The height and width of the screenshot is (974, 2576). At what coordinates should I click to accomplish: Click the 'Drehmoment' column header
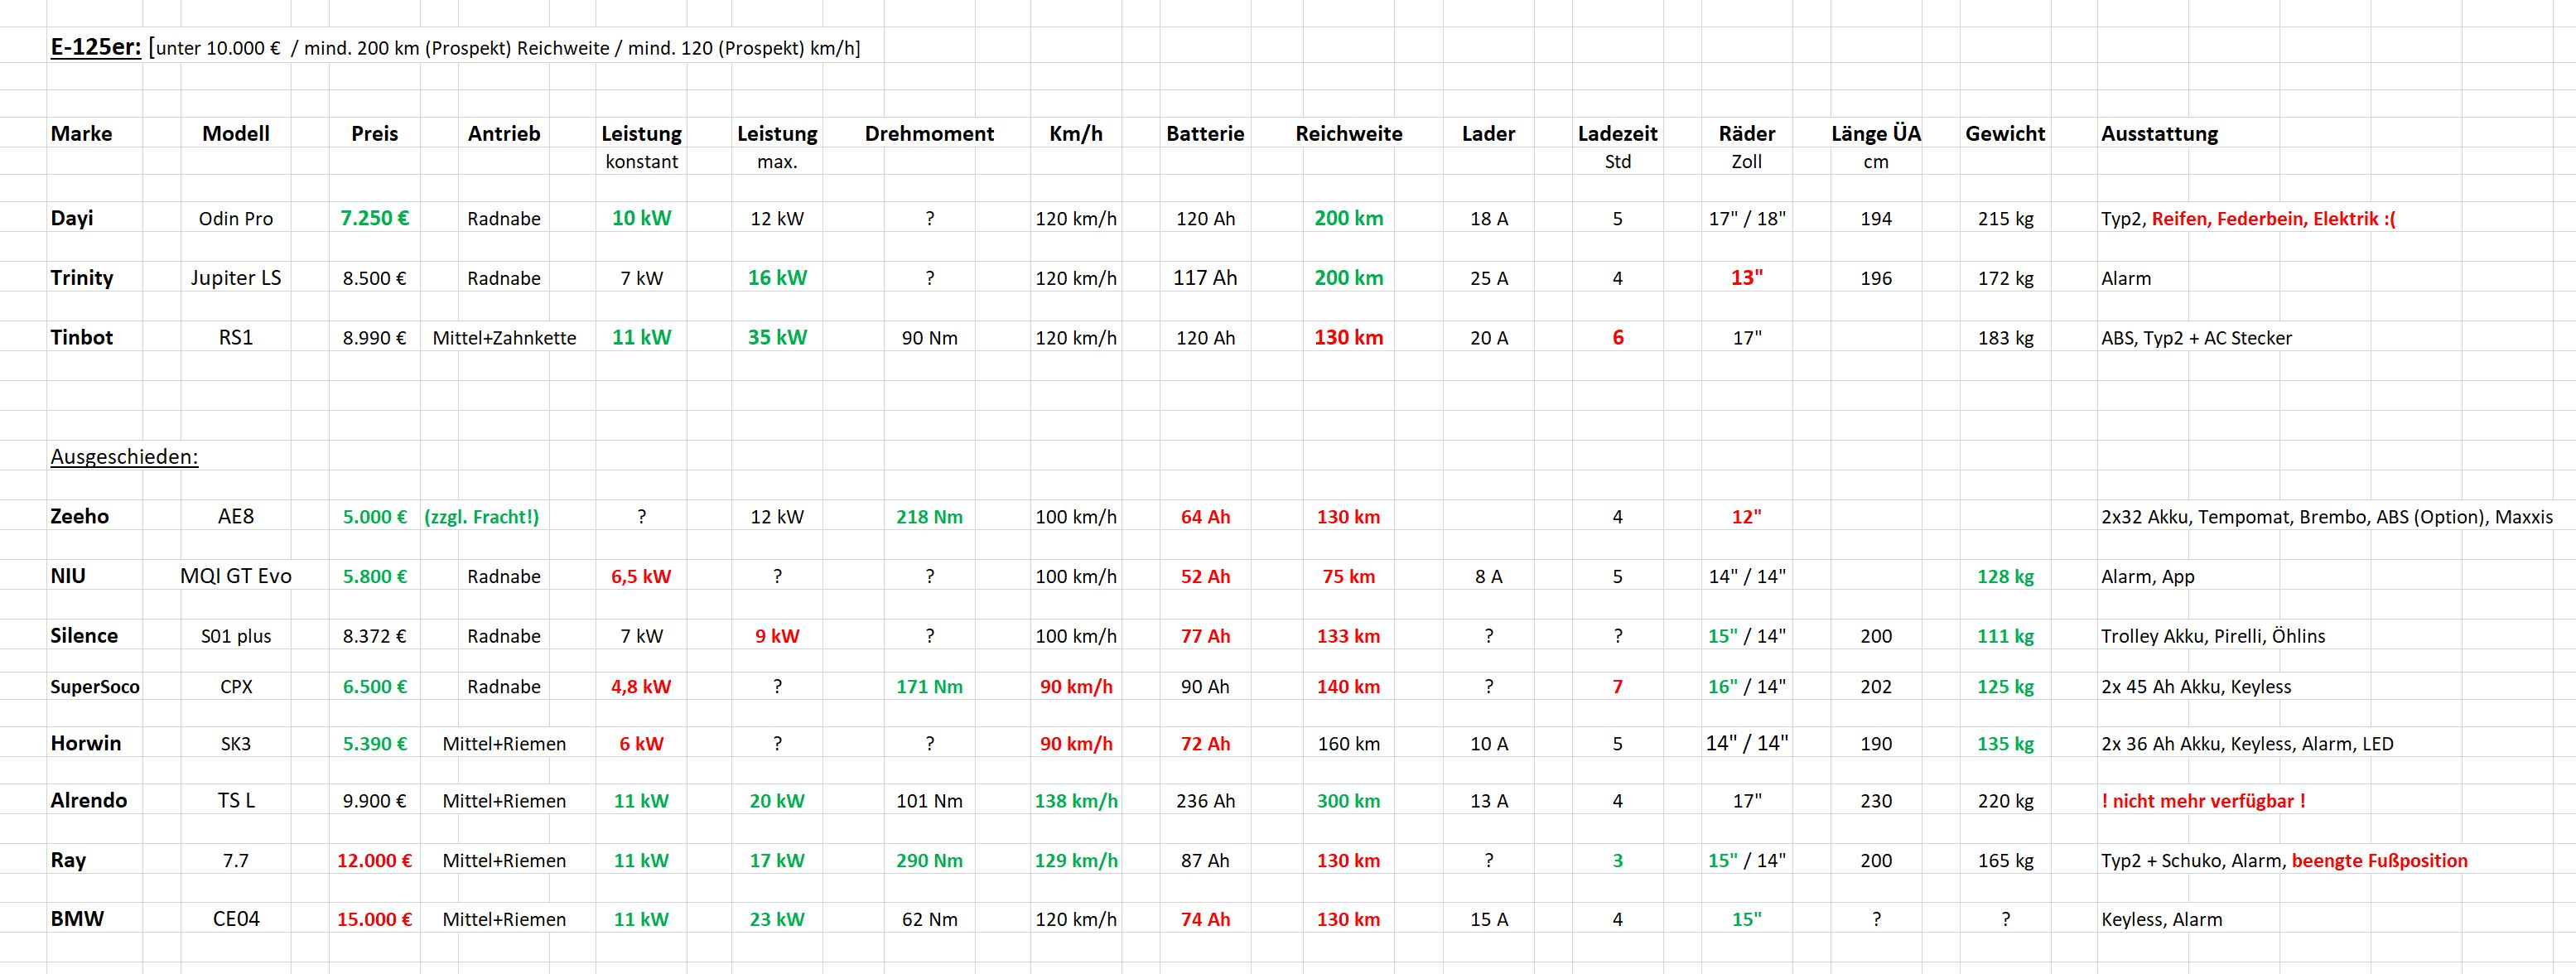coord(929,134)
